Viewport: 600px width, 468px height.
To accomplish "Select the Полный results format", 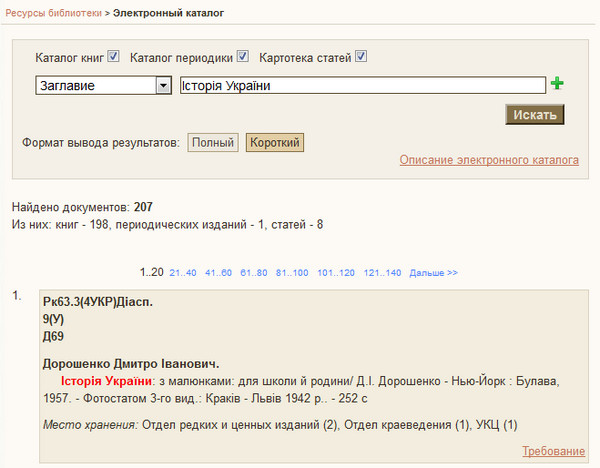I will click(x=213, y=142).
